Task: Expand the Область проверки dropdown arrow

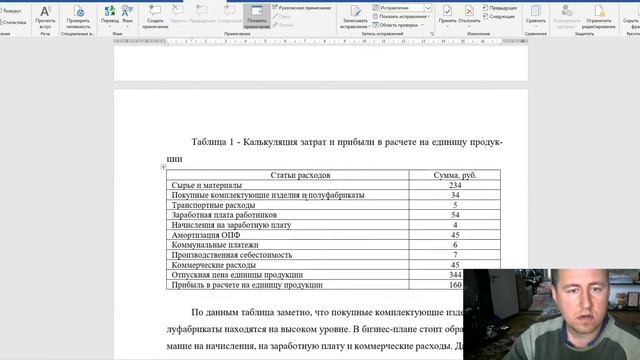Action: [x=422, y=25]
